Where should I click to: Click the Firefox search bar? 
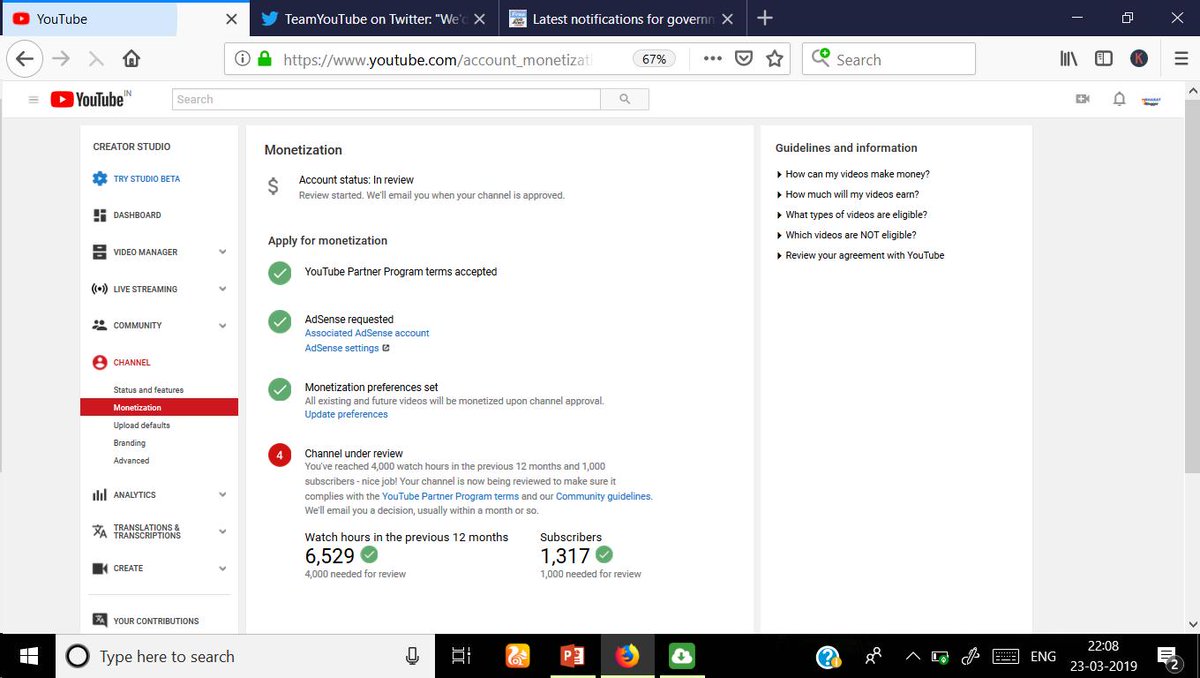[x=889, y=59]
